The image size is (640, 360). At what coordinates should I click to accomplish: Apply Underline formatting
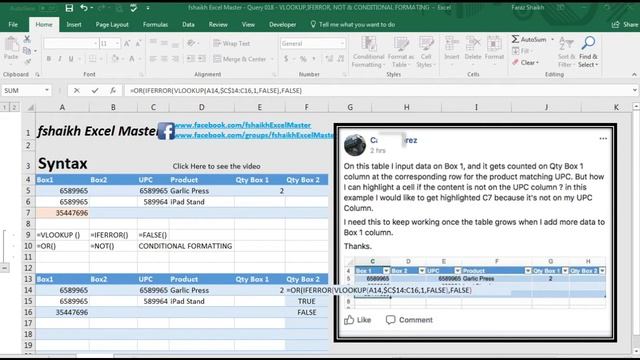(71, 59)
